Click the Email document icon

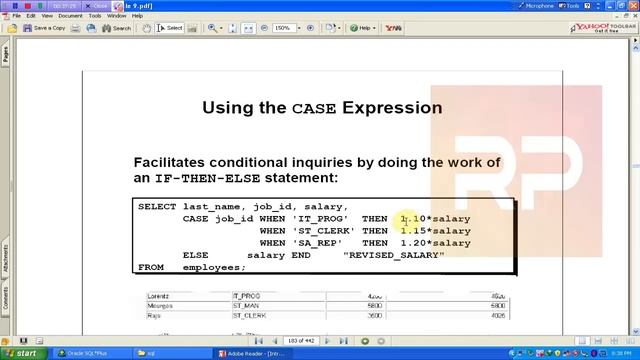pyautogui.click(x=91, y=28)
